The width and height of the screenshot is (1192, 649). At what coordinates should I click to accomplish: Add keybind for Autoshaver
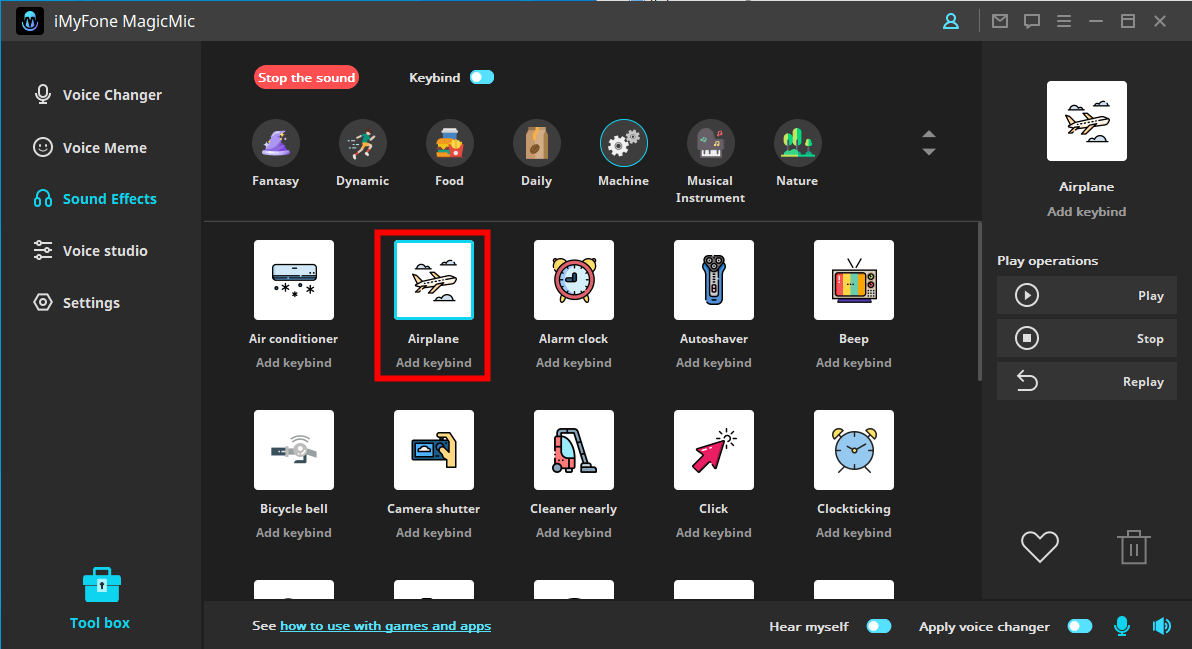tap(714, 363)
